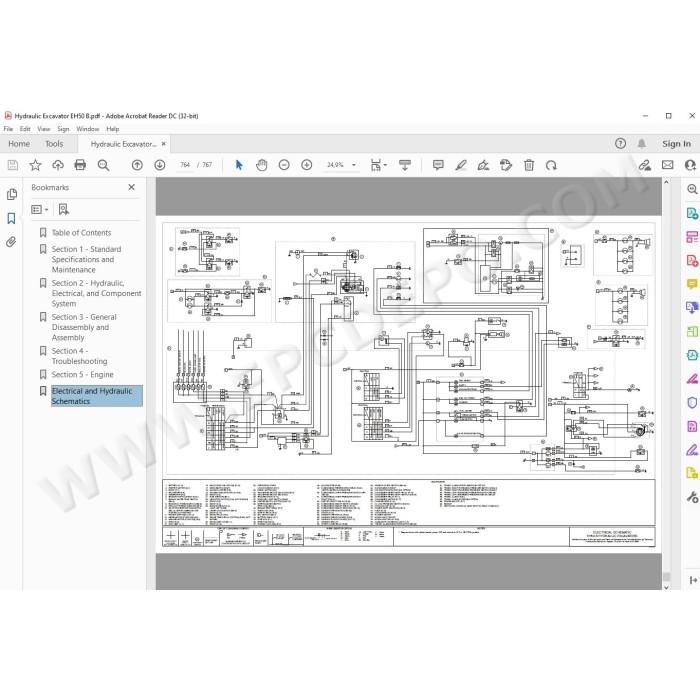Click the Selection arrow tool
The width and height of the screenshot is (700, 700).
[239, 165]
